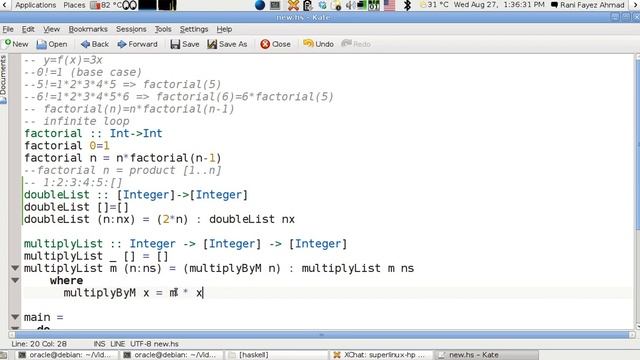The image size is (640, 360).
Task: Create a new document with New
Action: tap(16, 44)
